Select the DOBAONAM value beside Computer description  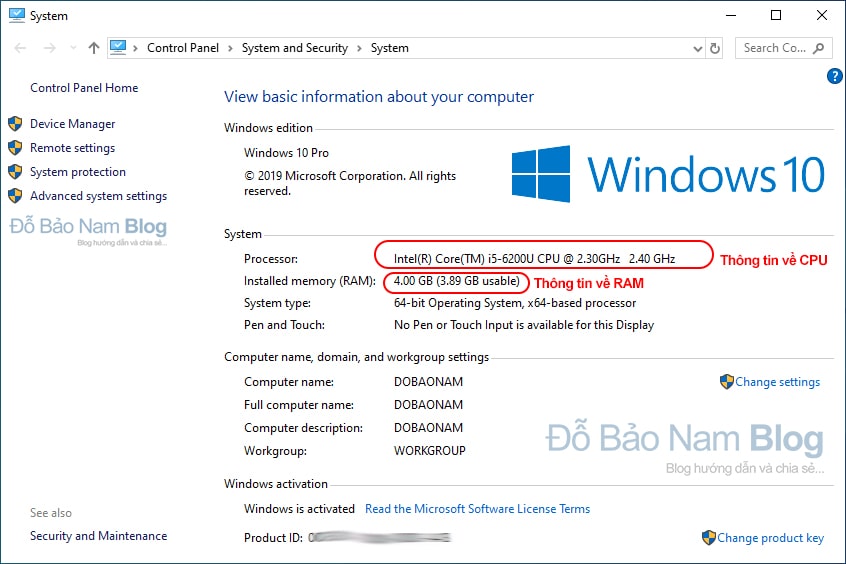pos(428,428)
